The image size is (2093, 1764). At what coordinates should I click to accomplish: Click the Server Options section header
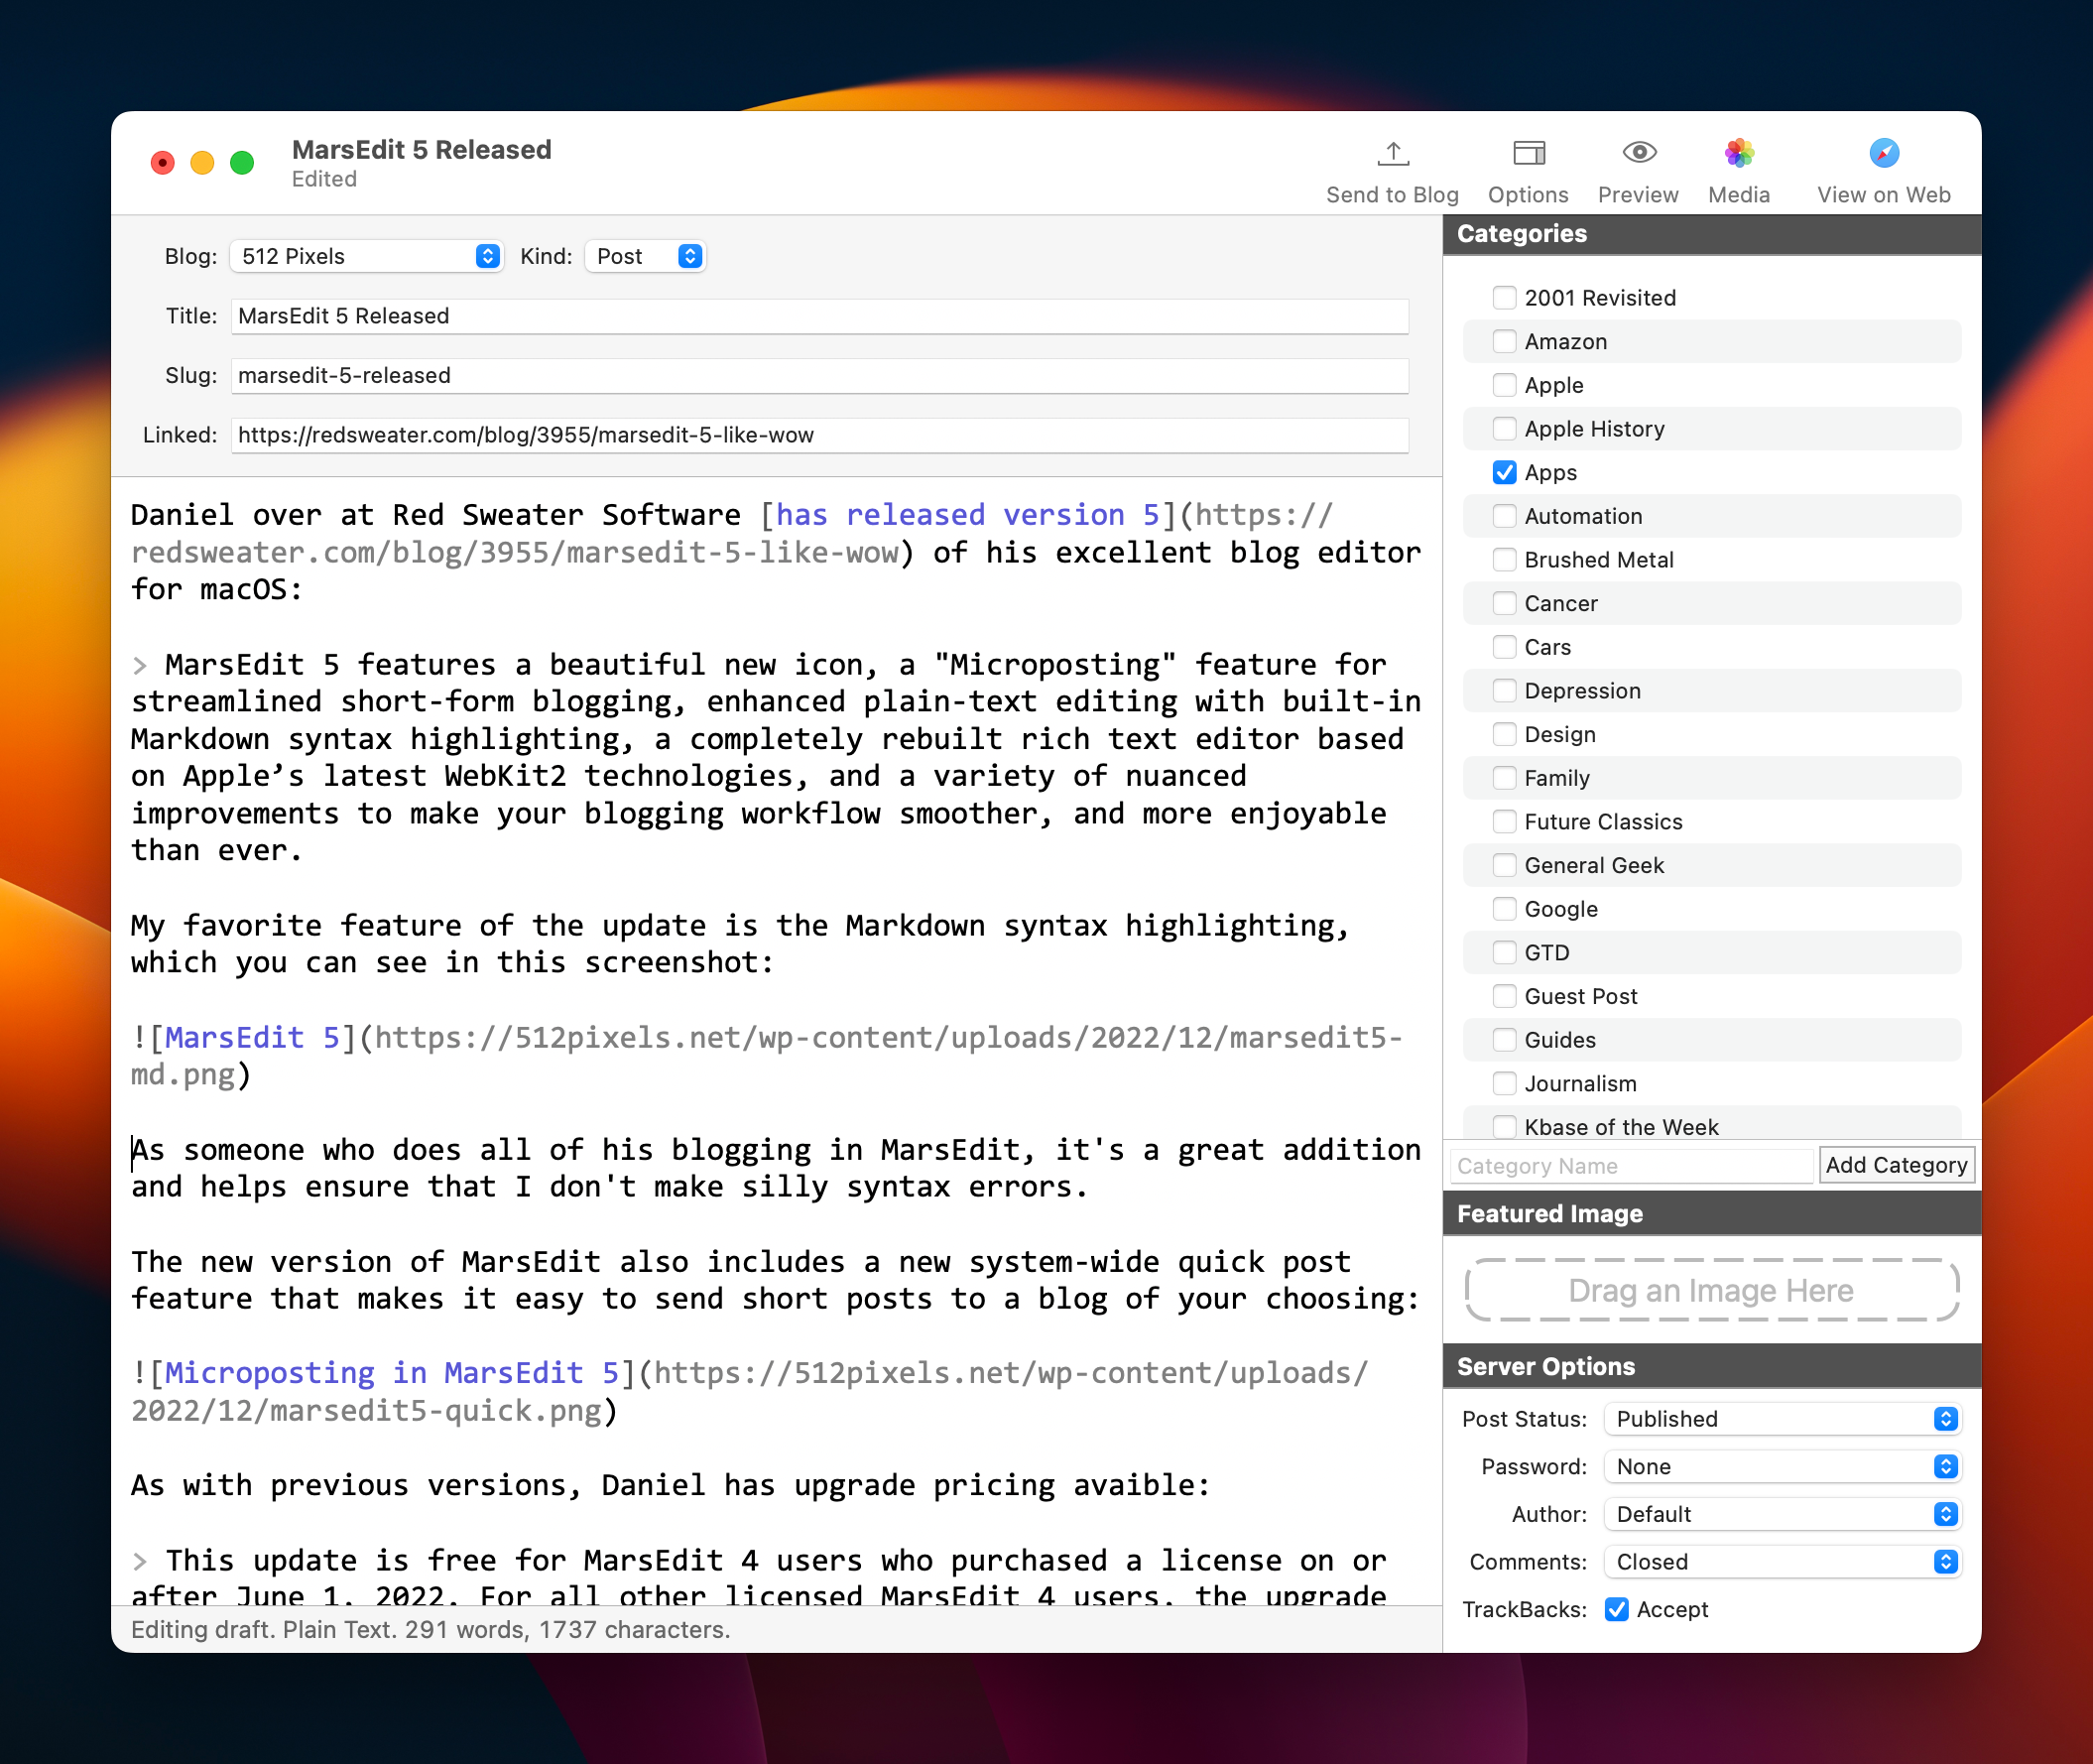(x=1712, y=1368)
